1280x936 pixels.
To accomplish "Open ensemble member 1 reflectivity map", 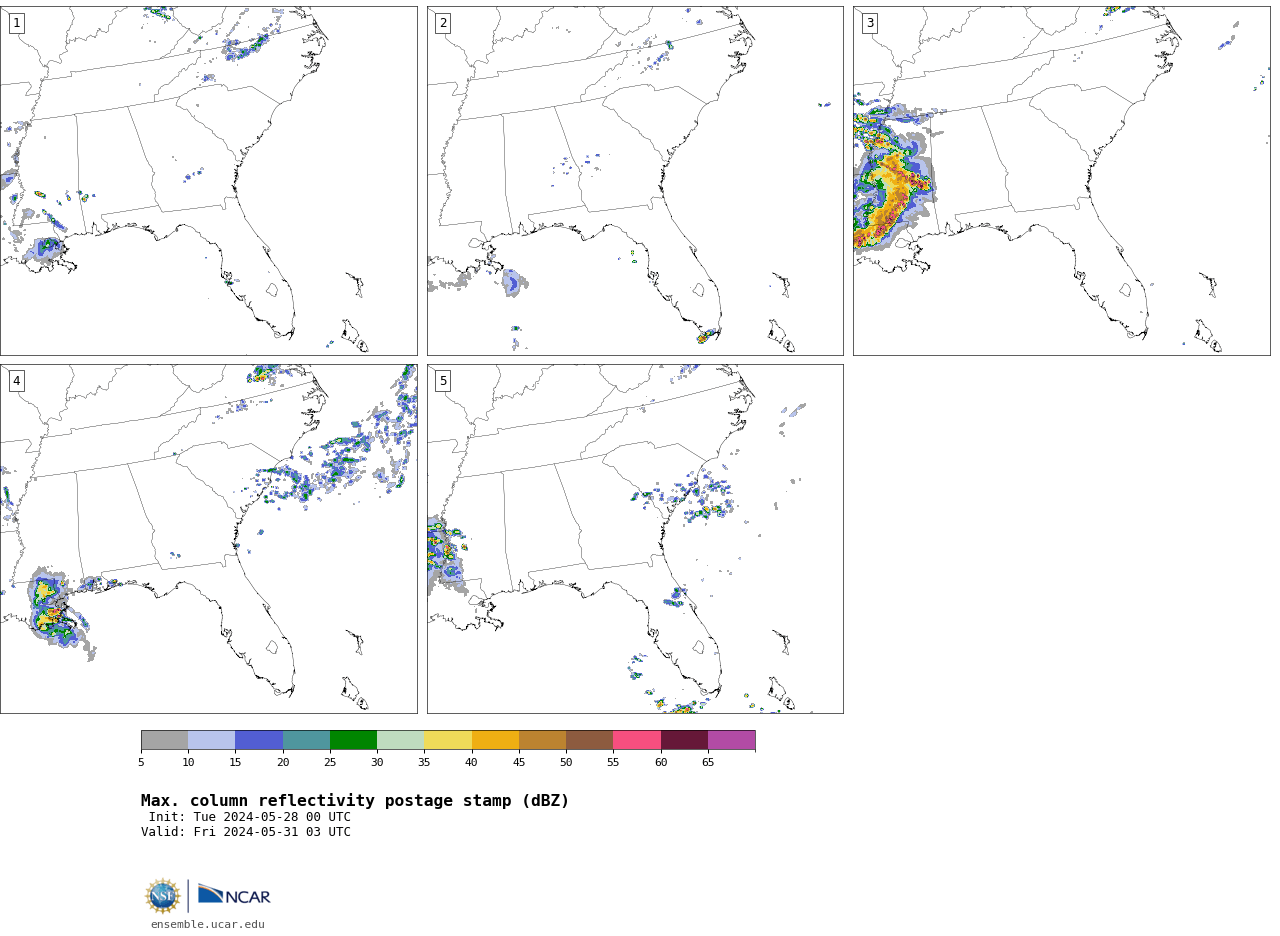I will click(x=208, y=180).
